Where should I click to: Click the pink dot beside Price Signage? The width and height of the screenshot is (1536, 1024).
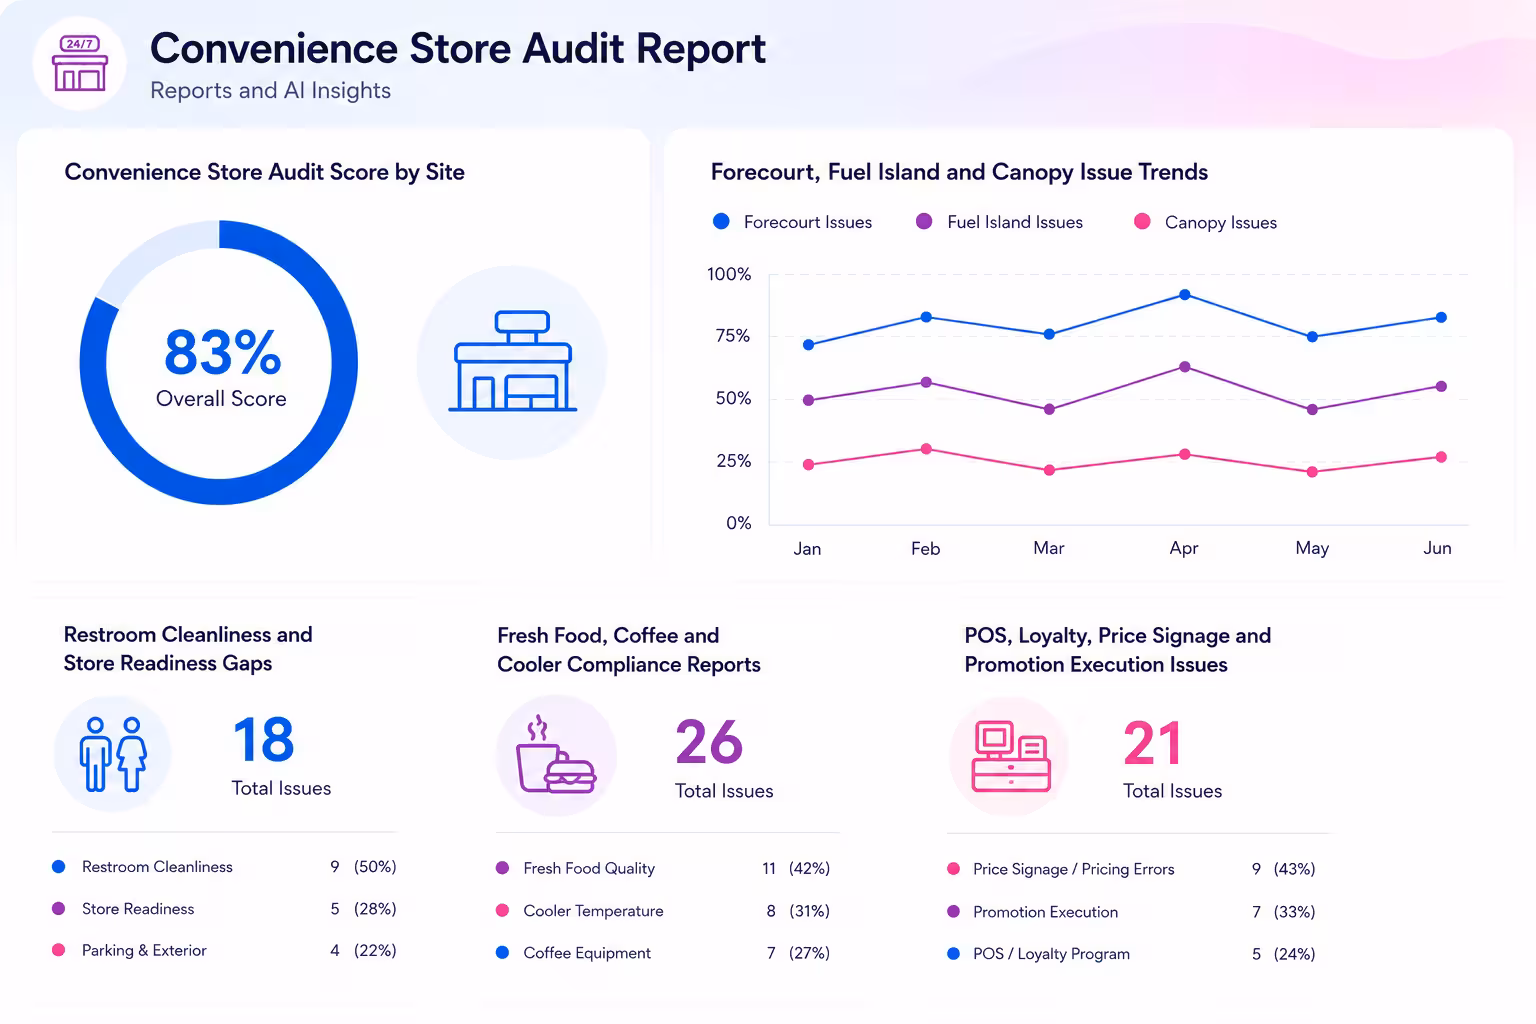[953, 869]
